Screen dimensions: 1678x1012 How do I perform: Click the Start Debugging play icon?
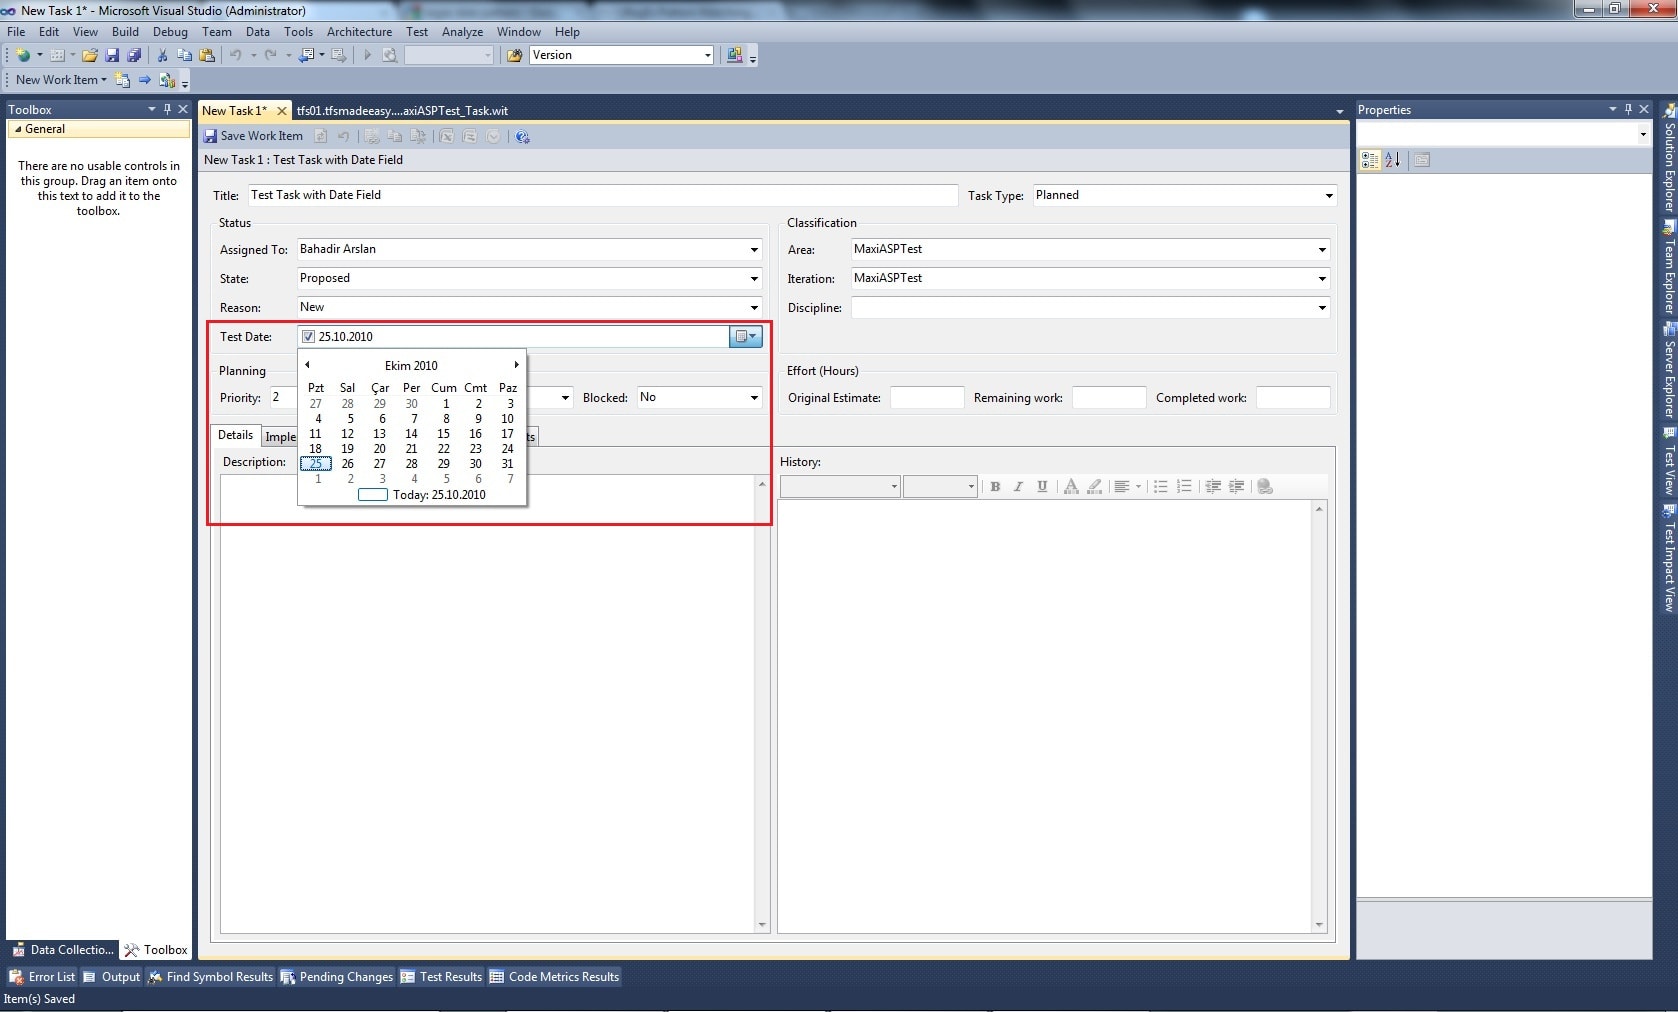point(367,55)
